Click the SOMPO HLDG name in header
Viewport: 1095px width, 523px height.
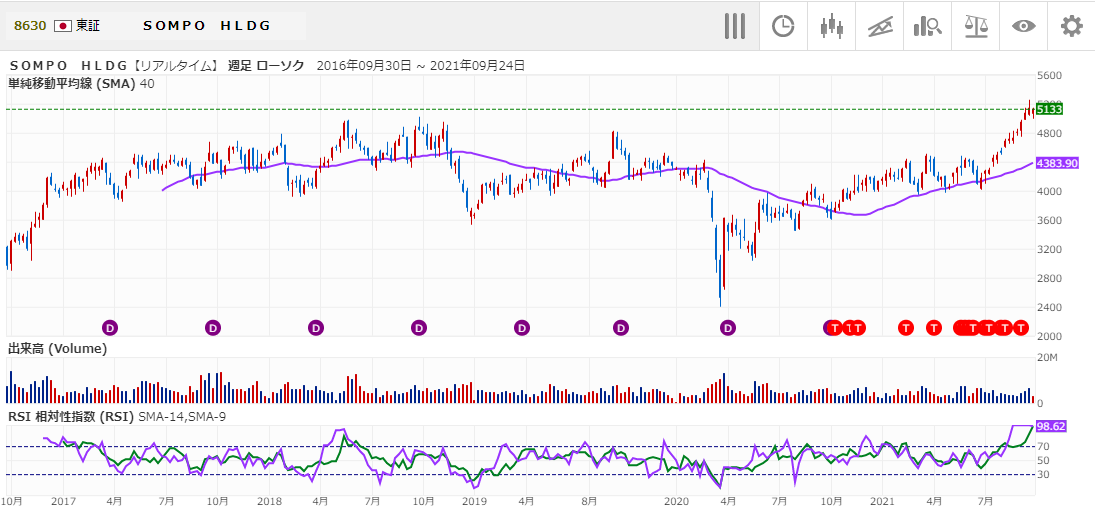(207, 26)
